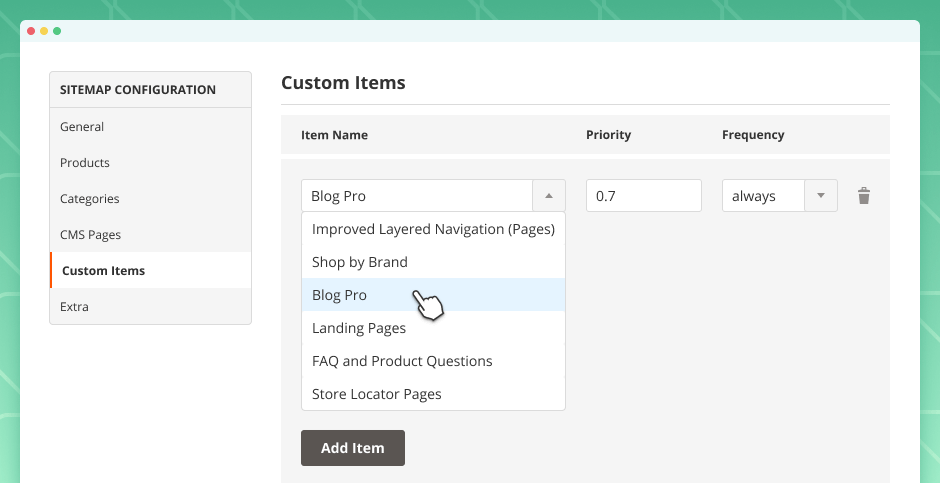This screenshot has width=940, height=483.
Task: Pick Blog Pro in the dropdown list
Action: [433, 295]
